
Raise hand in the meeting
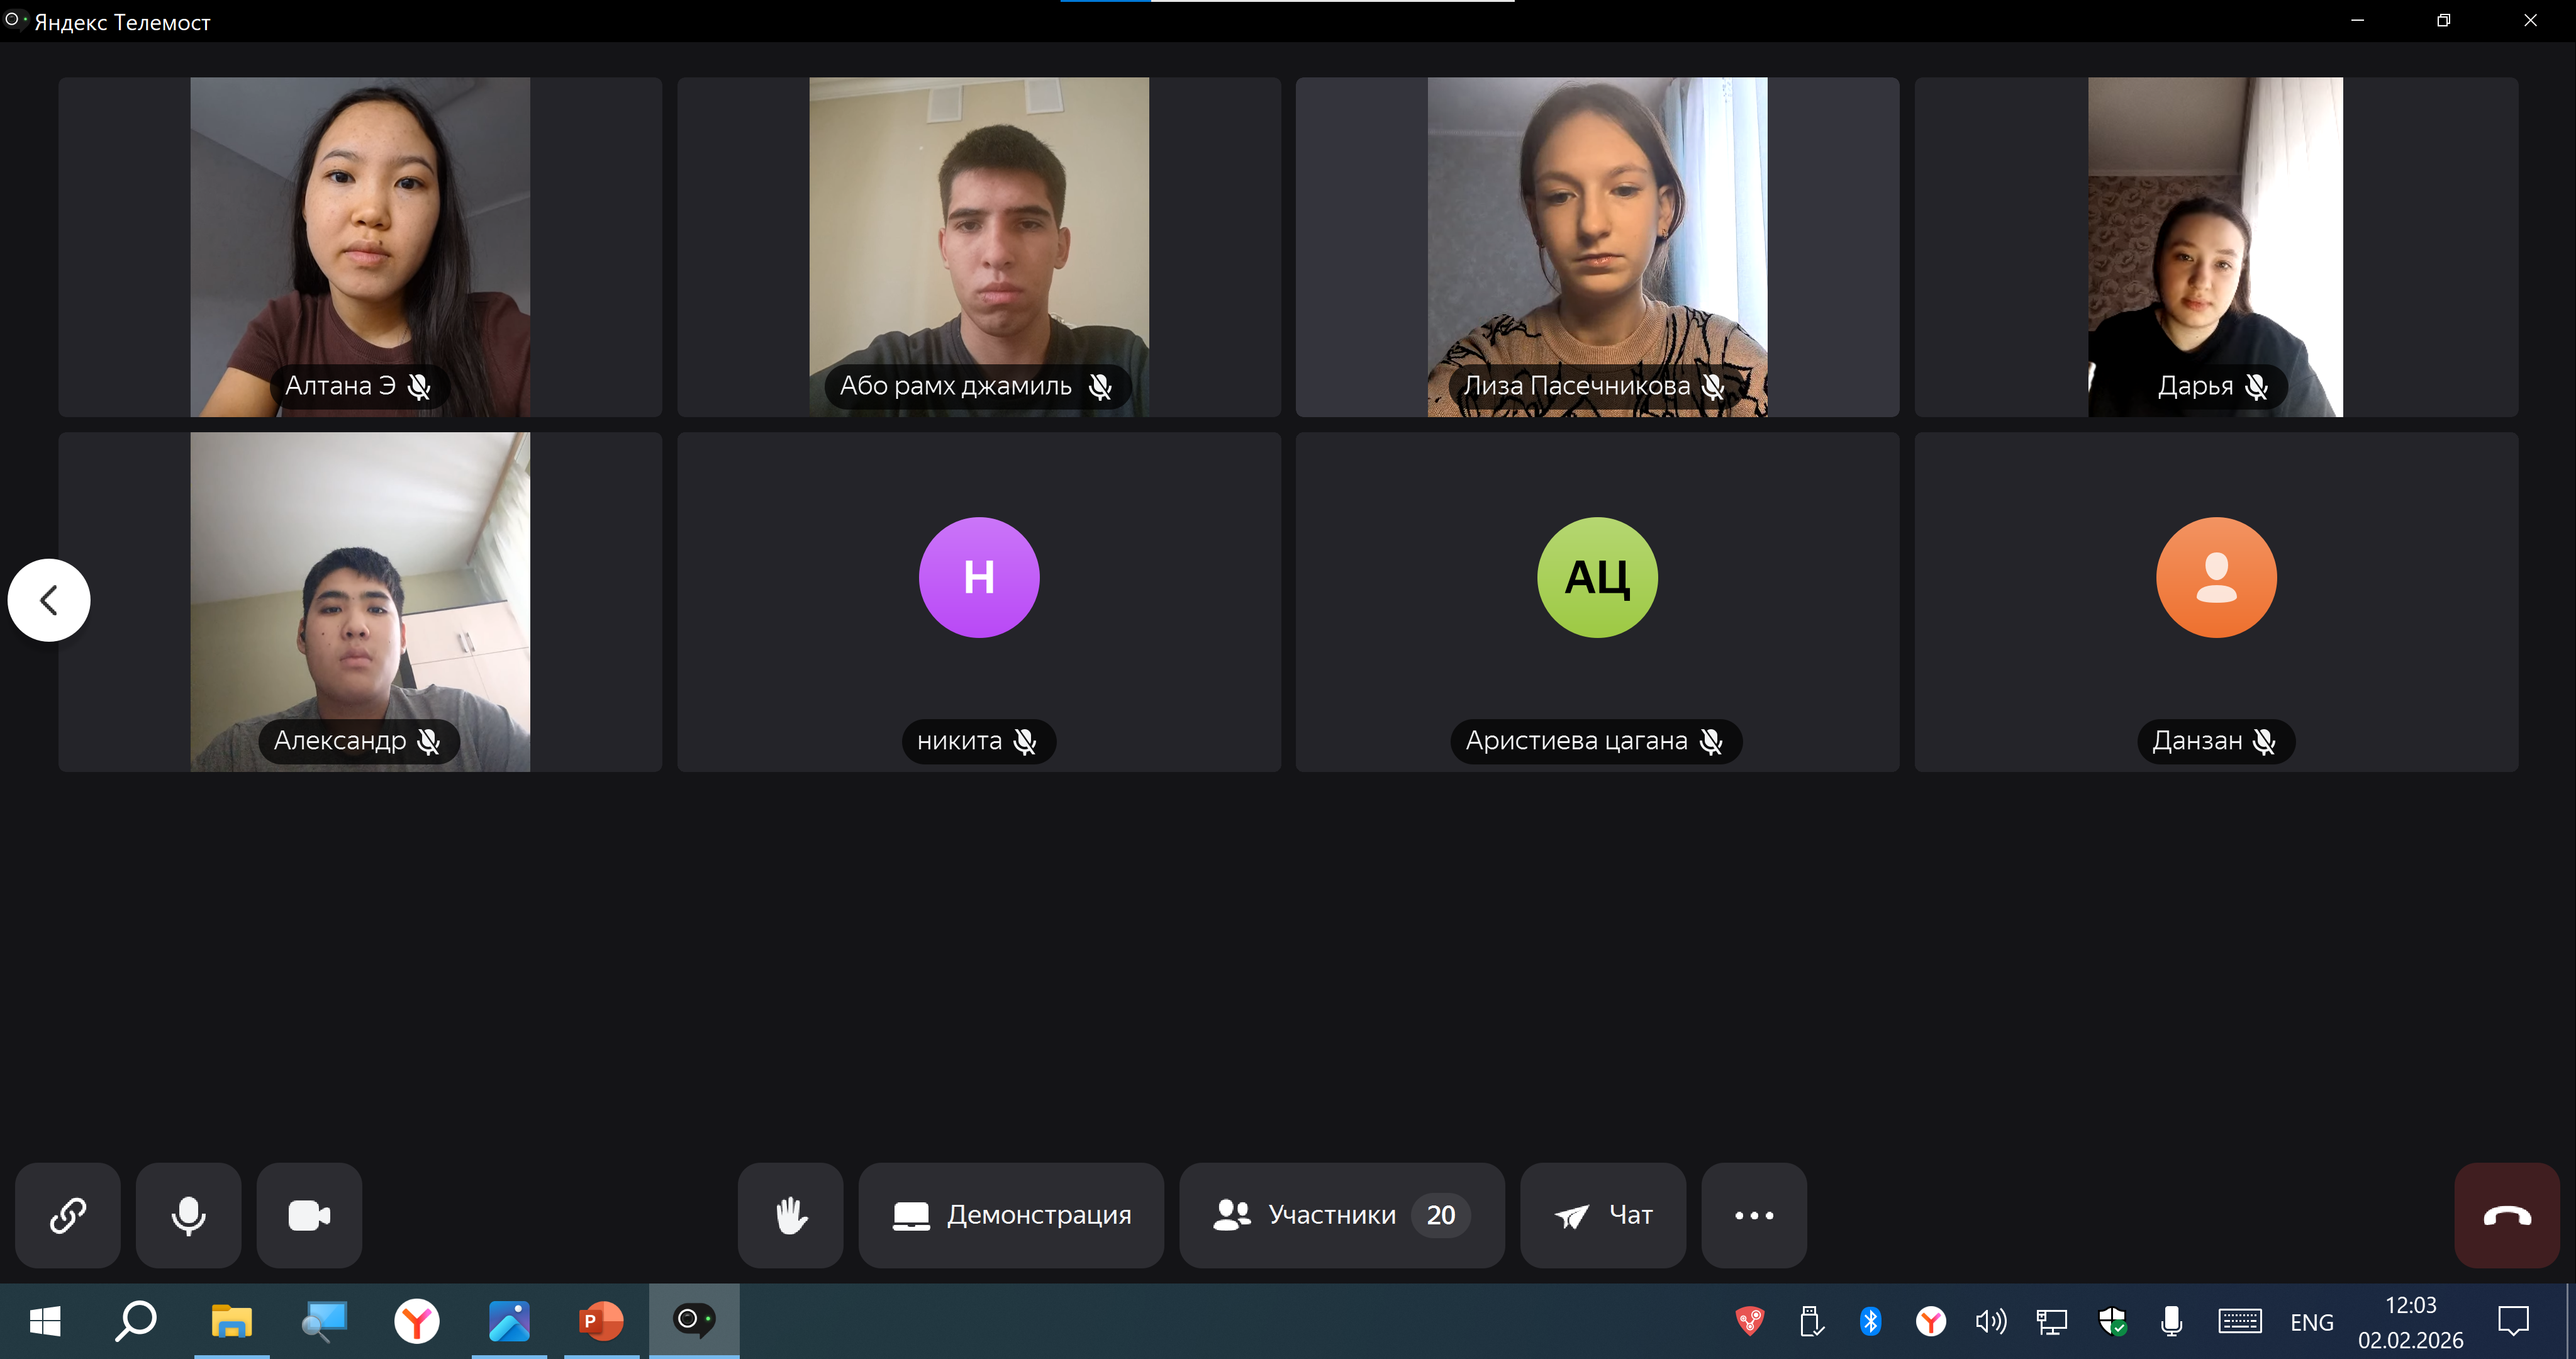coord(790,1215)
